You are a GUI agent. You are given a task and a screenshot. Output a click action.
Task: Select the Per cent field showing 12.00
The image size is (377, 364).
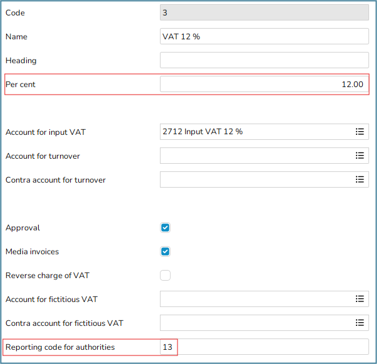[x=264, y=84]
